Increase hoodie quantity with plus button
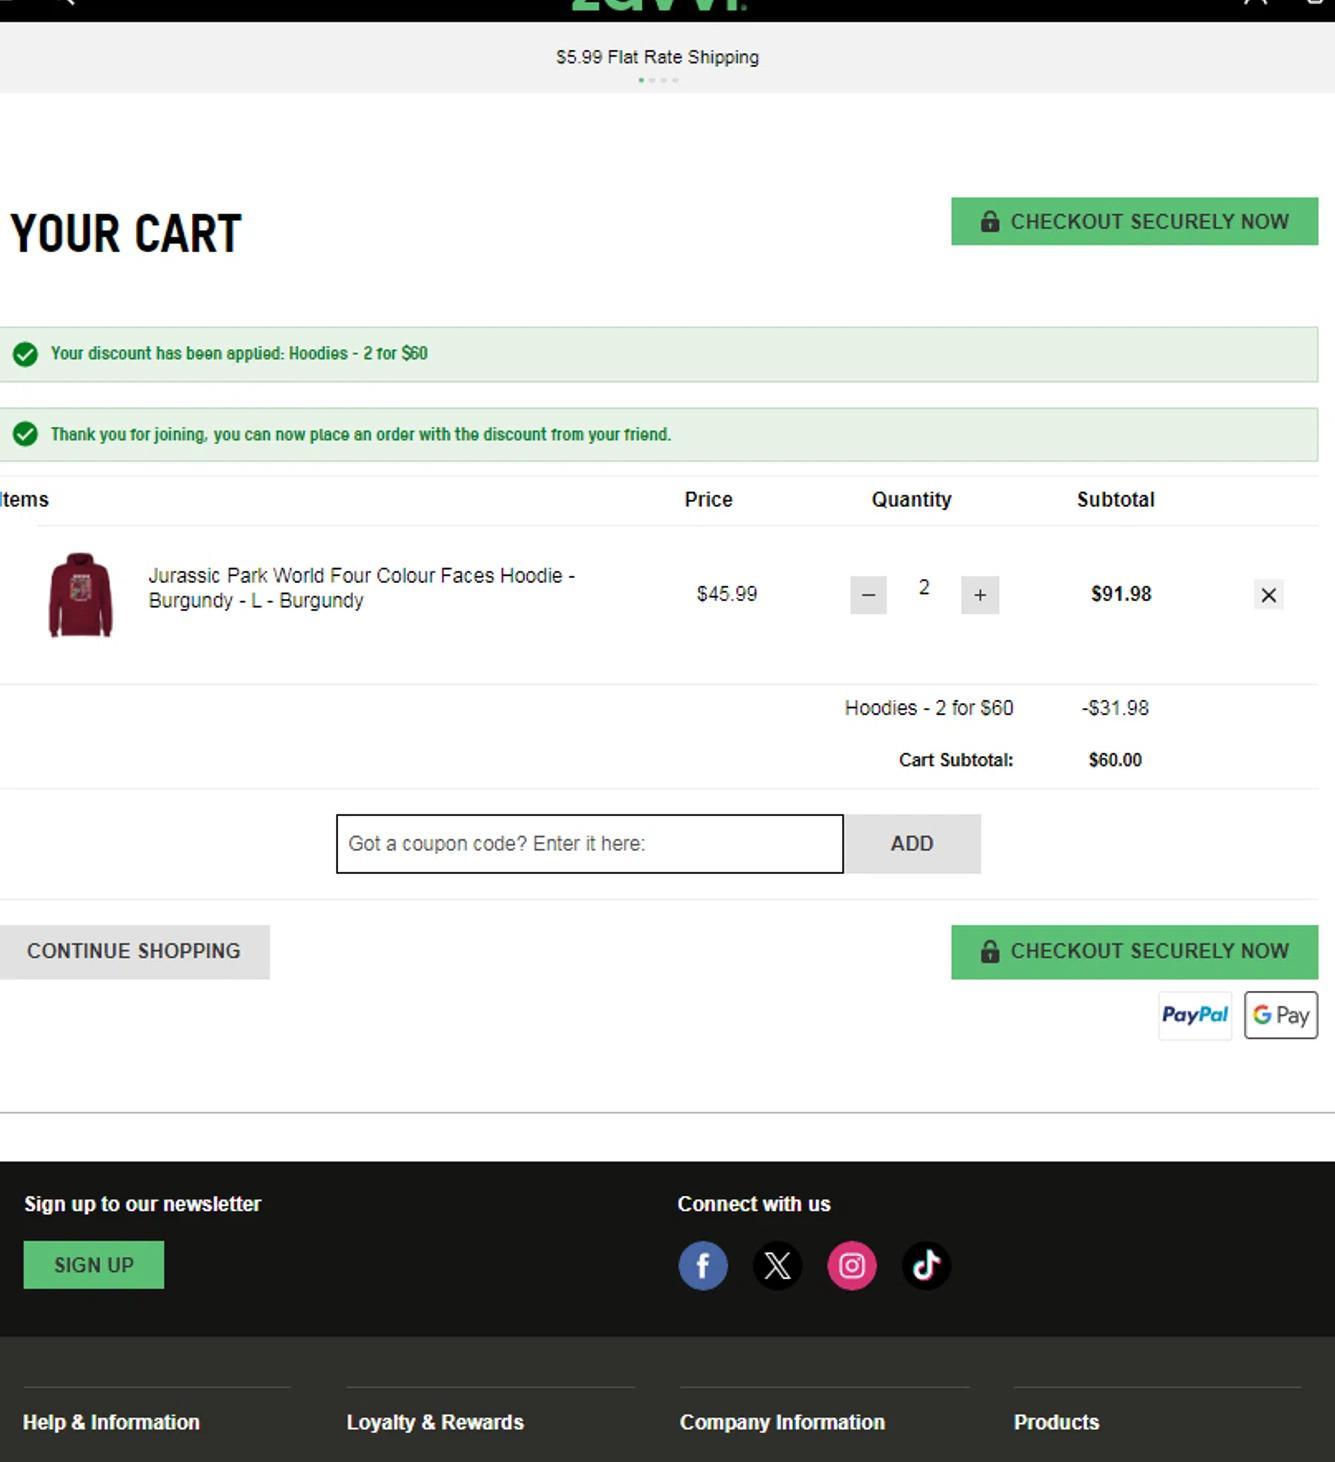Viewport: 1335px width, 1462px height. coord(980,595)
